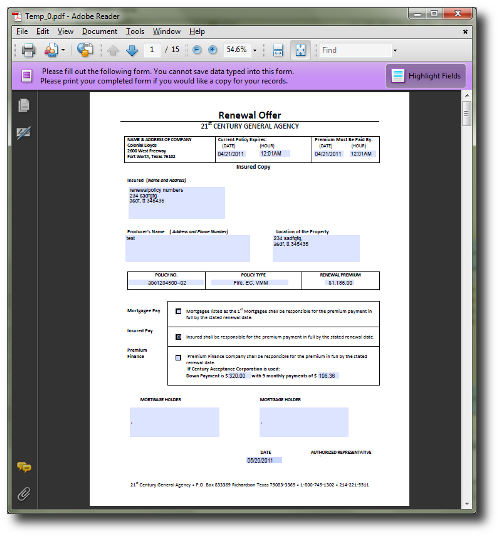Maximize the Adobe Reader window
The image size is (500, 537).
(x=434, y=14)
